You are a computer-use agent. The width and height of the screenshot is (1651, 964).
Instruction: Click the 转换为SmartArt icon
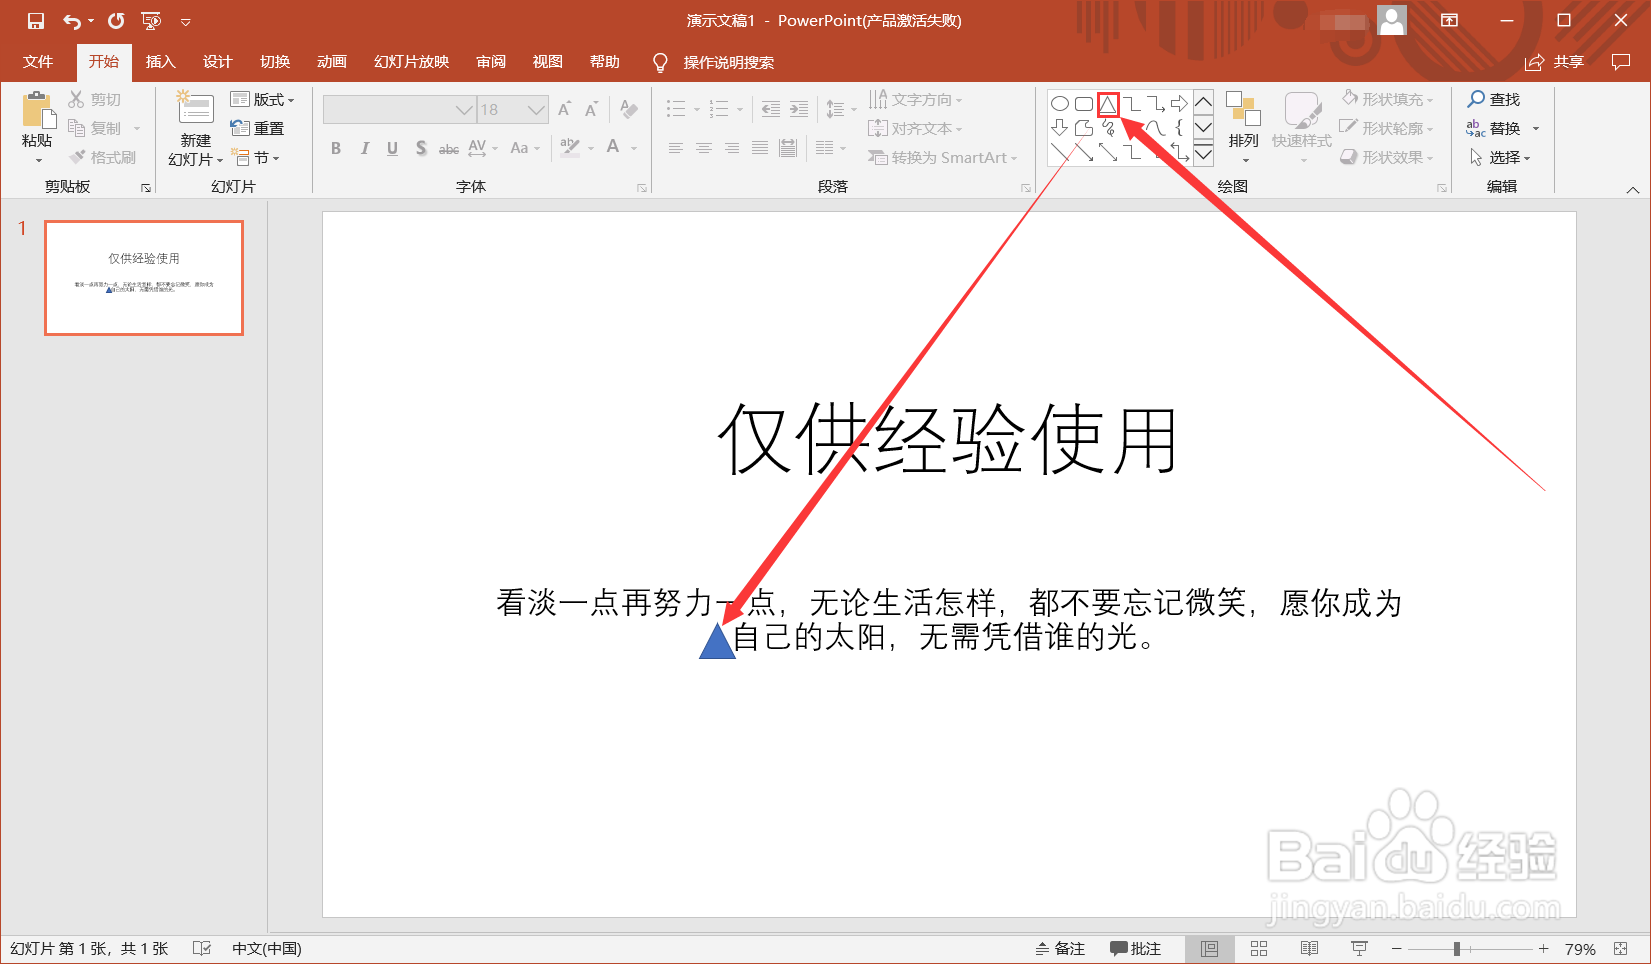879,157
